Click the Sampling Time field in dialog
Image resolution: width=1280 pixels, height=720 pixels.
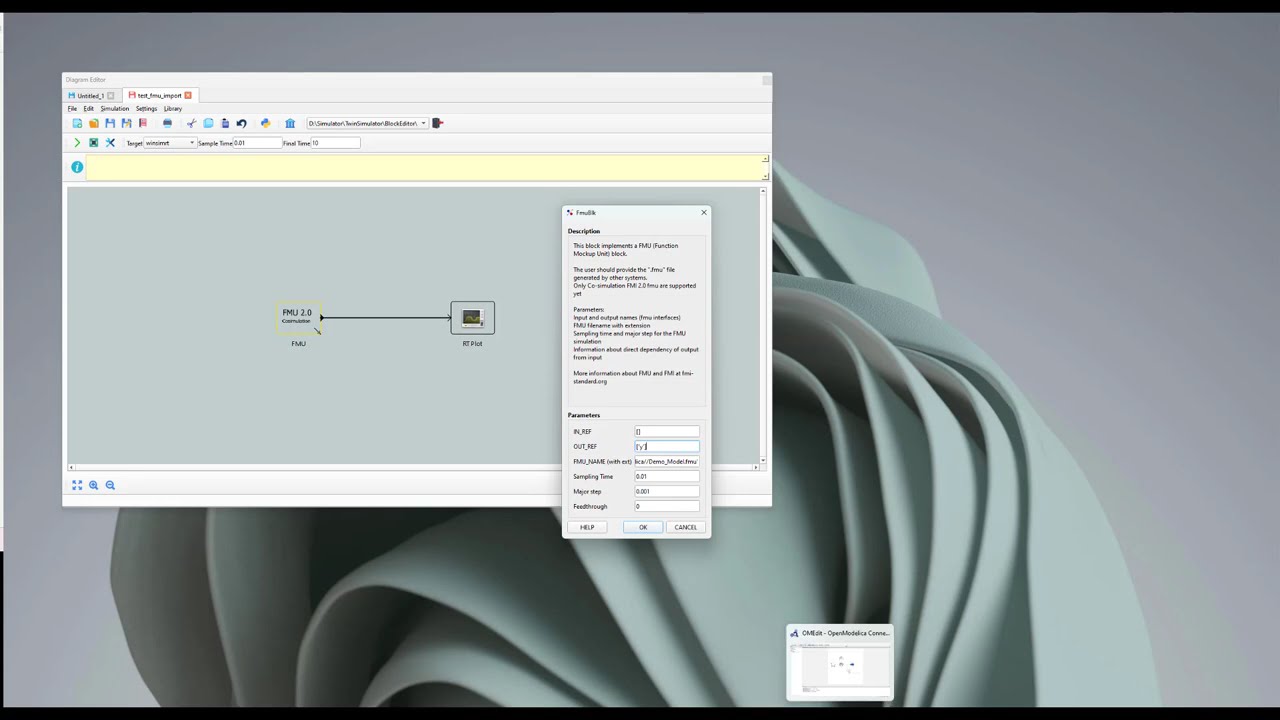(667, 476)
